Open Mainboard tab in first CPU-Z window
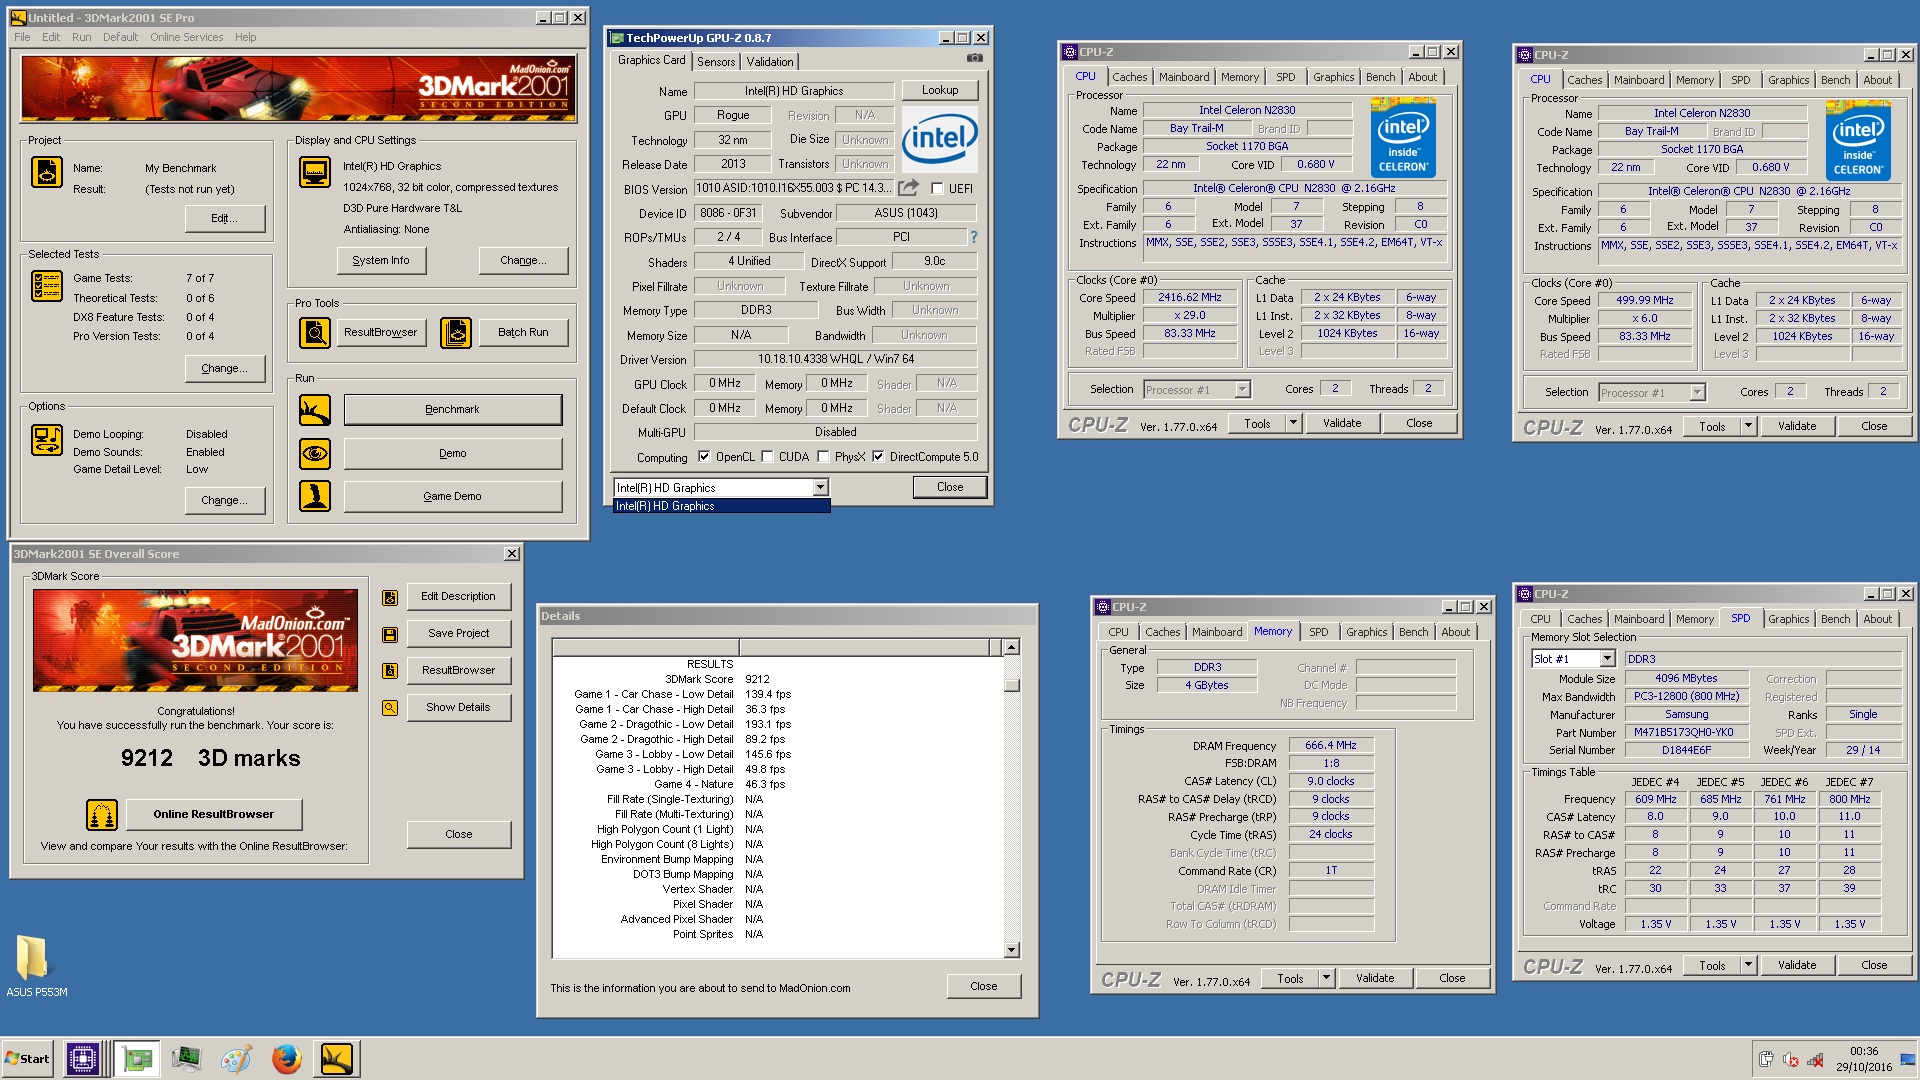Screen dimensions: 1920x1080 click(1184, 77)
